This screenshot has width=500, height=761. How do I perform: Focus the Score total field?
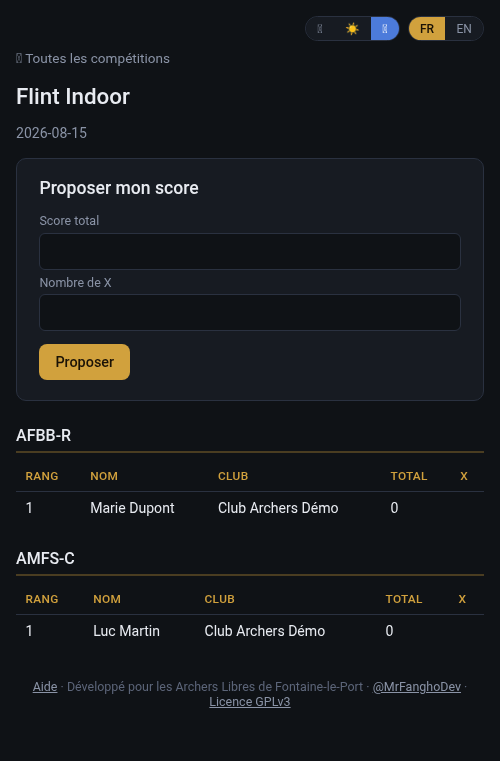tap(250, 251)
